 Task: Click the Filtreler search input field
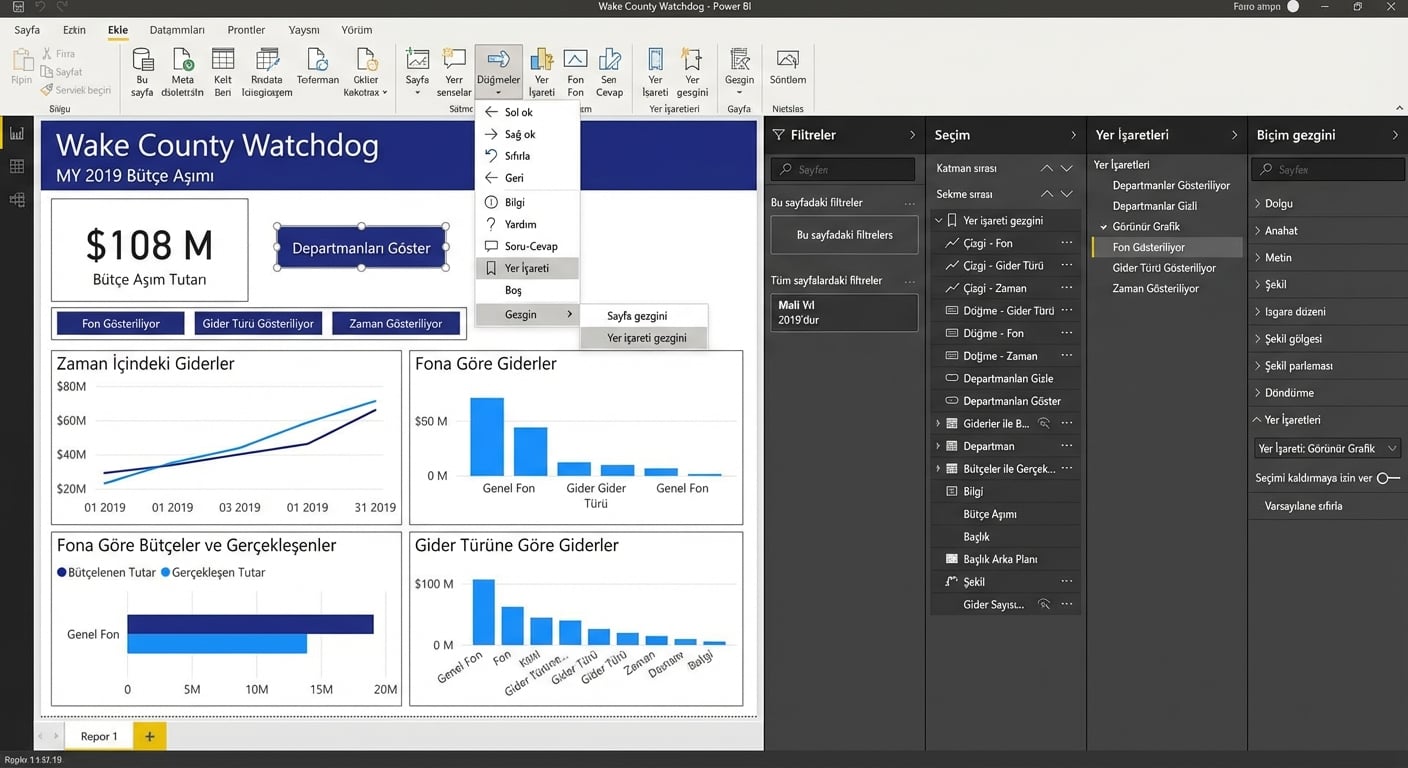pos(843,169)
